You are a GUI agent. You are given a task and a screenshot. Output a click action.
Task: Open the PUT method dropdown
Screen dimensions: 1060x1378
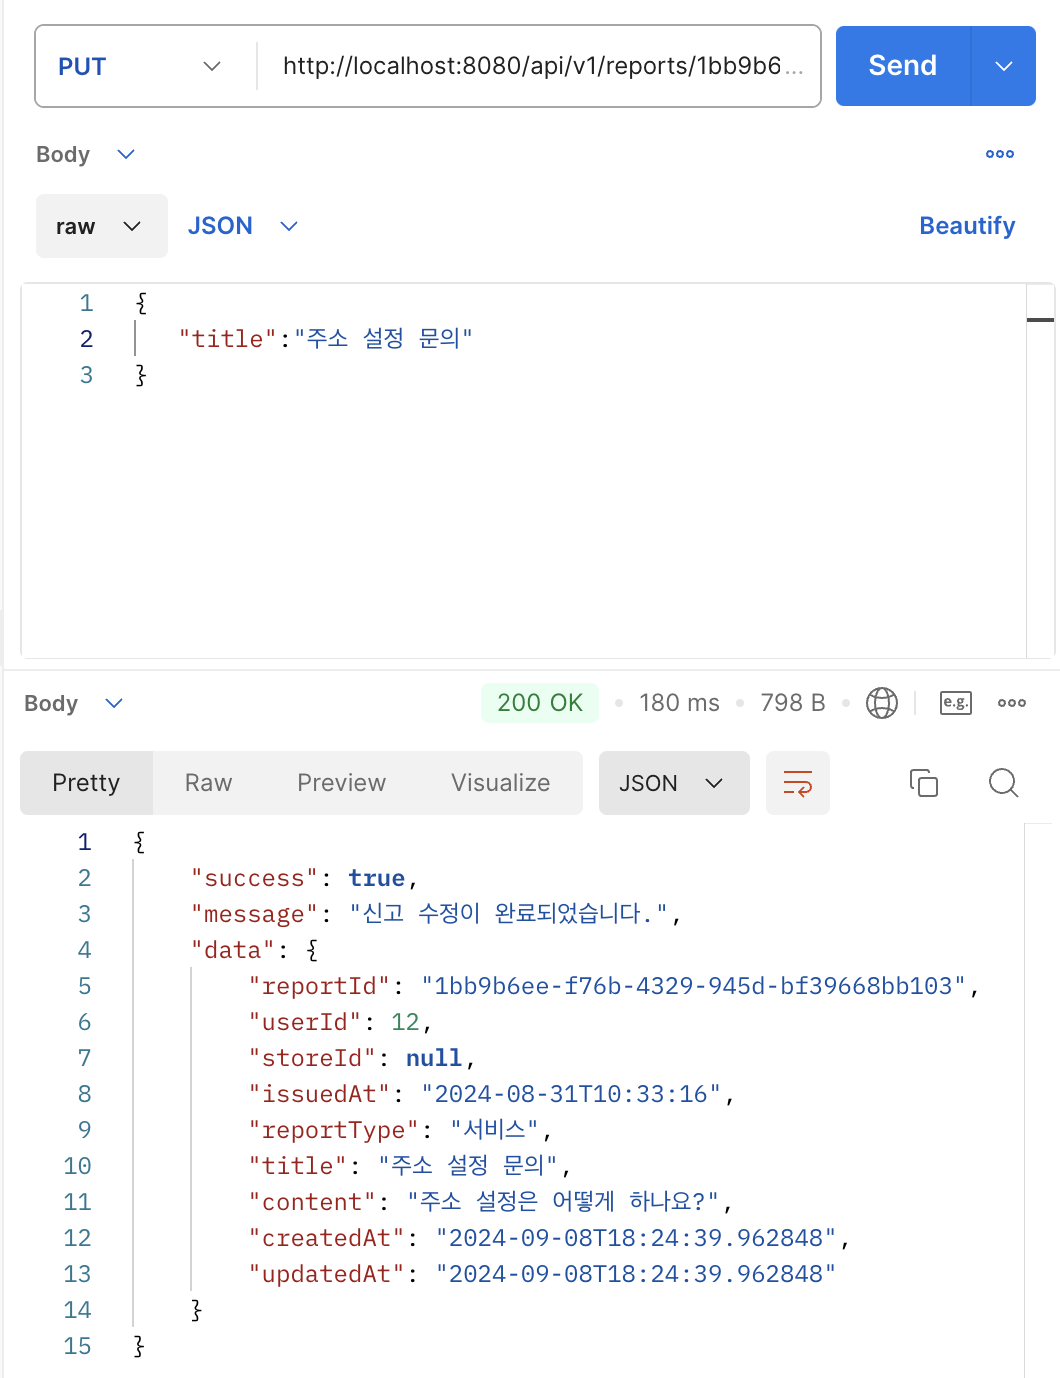click(140, 67)
